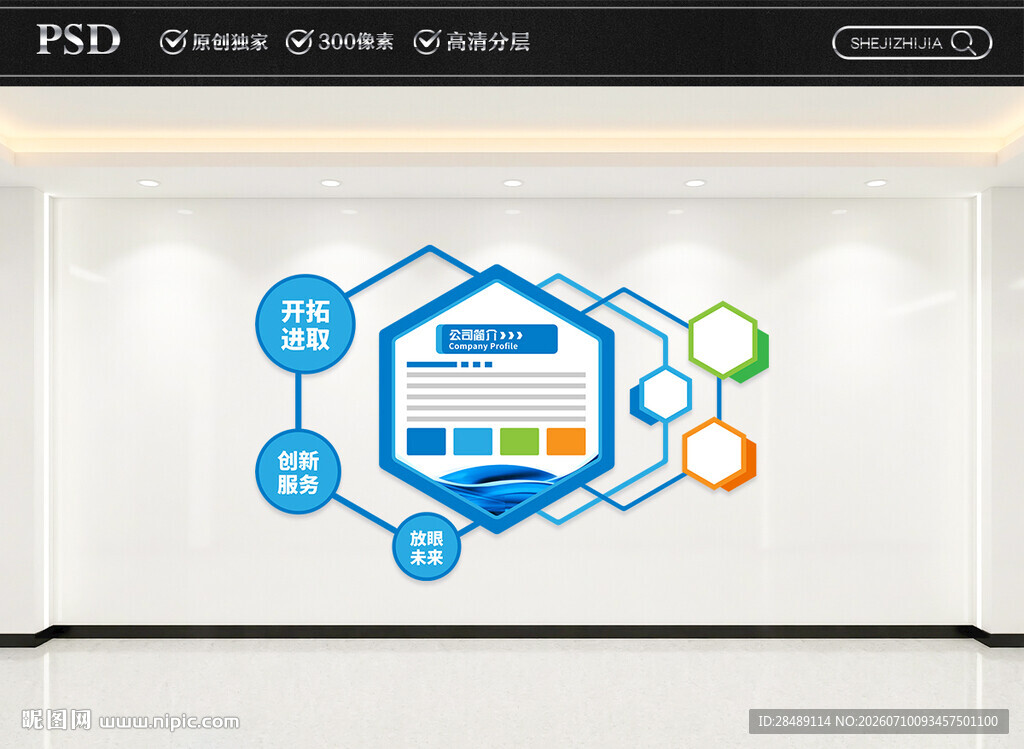Toggle the 300像素 checkmark
The width and height of the screenshot is (1024, 749).
pyautogui.click(x=299, y=42)
